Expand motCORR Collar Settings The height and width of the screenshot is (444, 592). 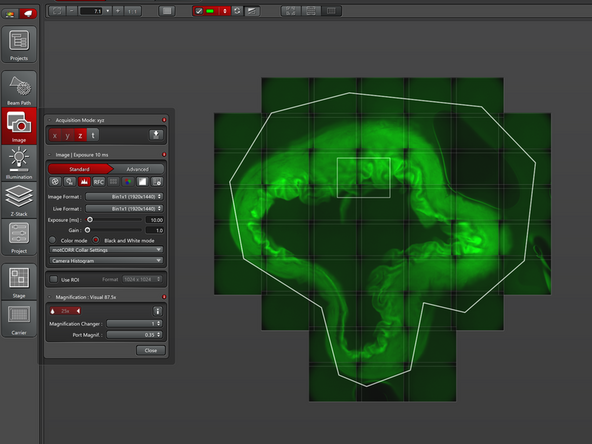(106, 250)
